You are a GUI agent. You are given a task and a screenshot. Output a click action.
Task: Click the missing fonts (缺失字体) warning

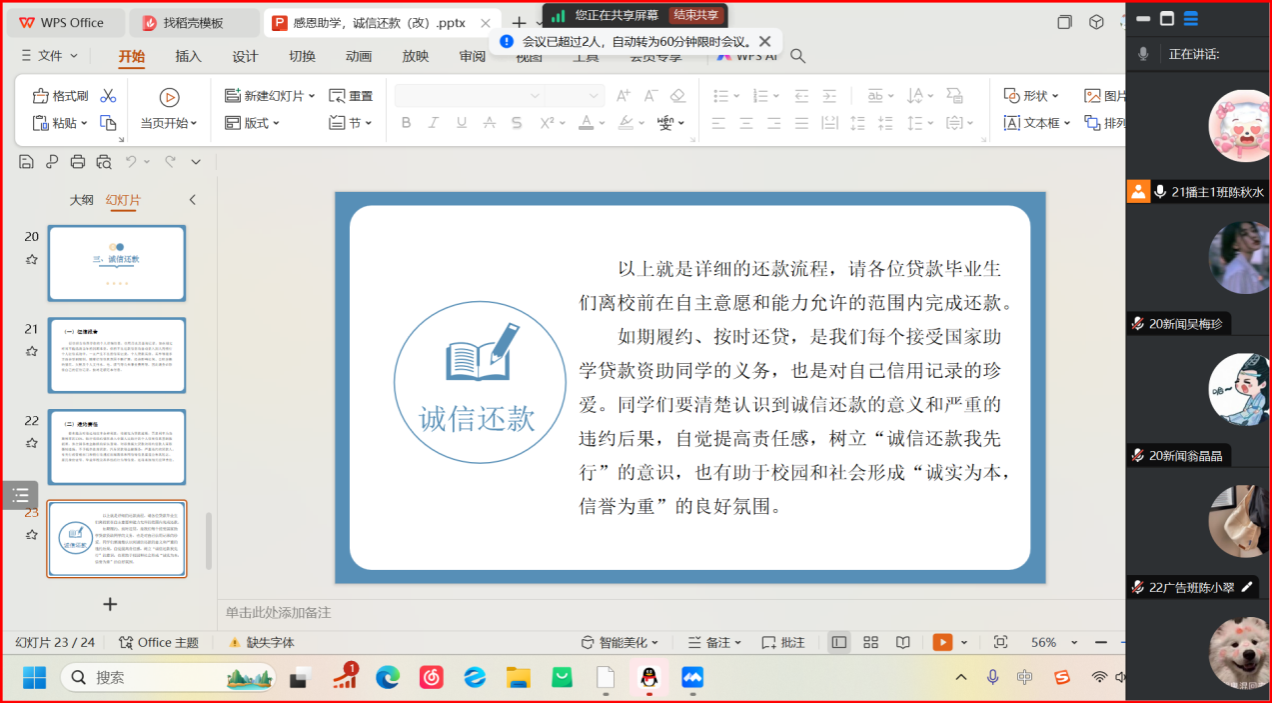(x=261, y=642)
